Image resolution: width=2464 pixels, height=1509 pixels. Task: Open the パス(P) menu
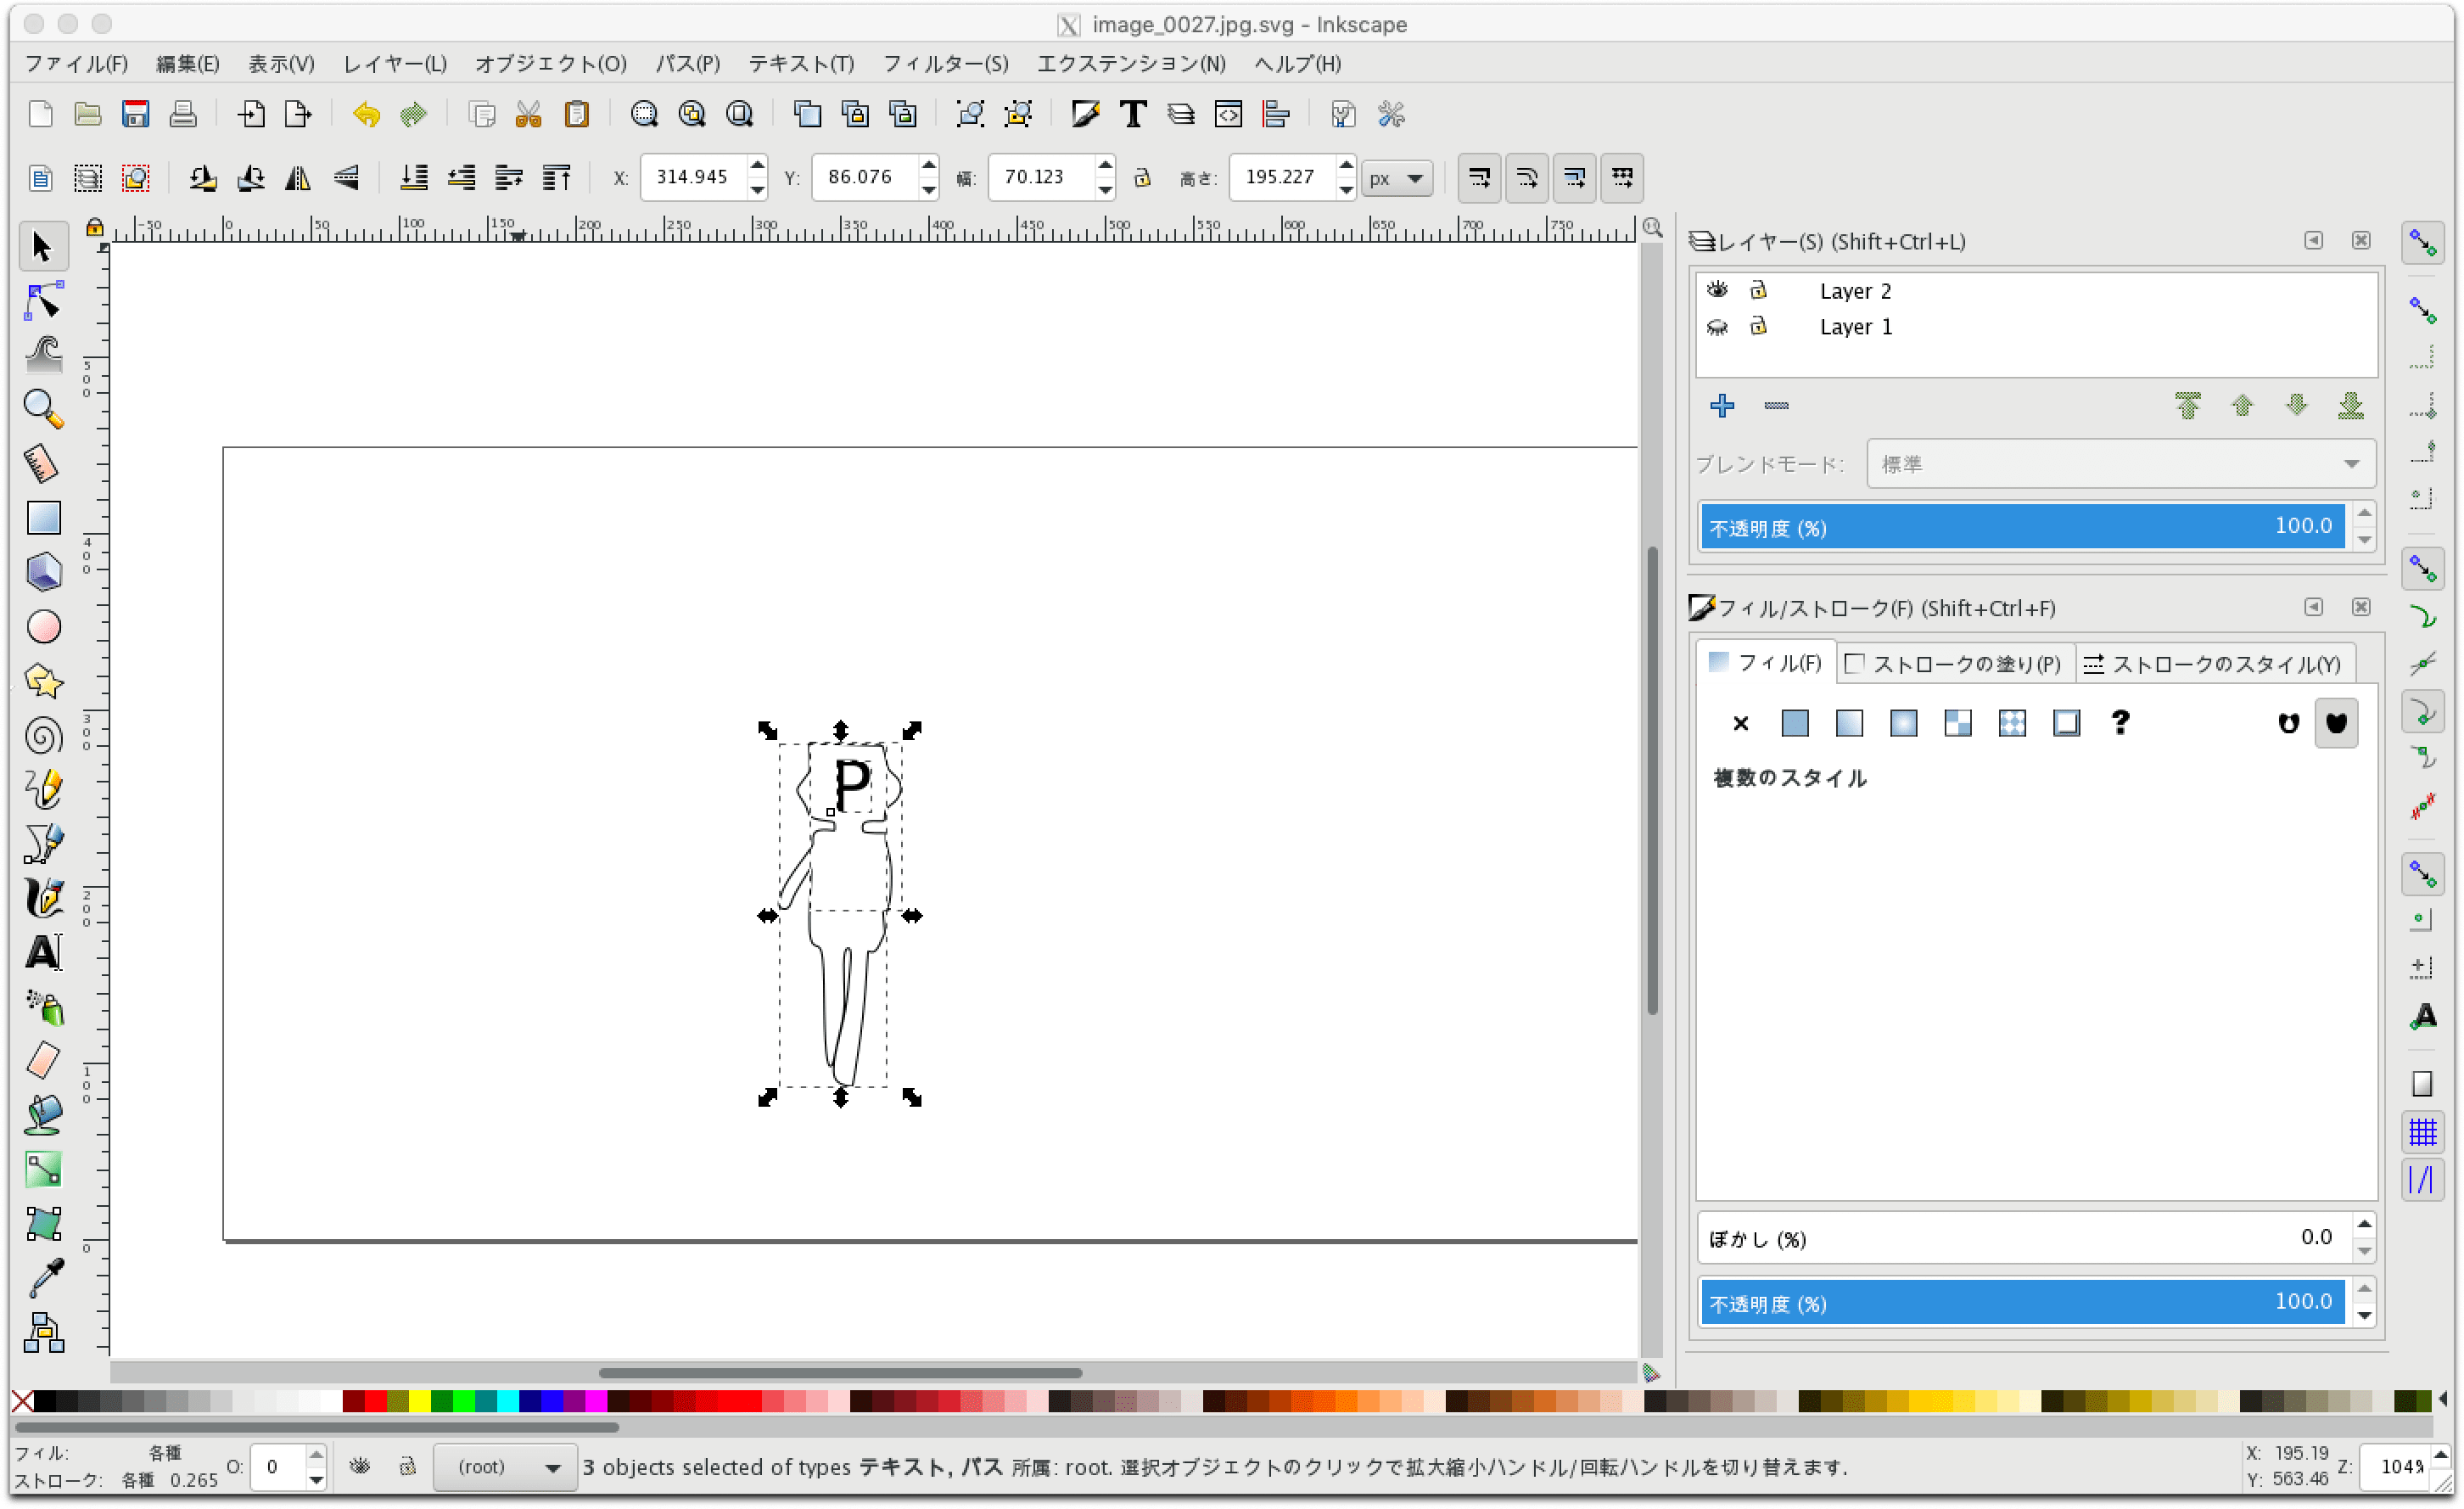pos(687,64)
